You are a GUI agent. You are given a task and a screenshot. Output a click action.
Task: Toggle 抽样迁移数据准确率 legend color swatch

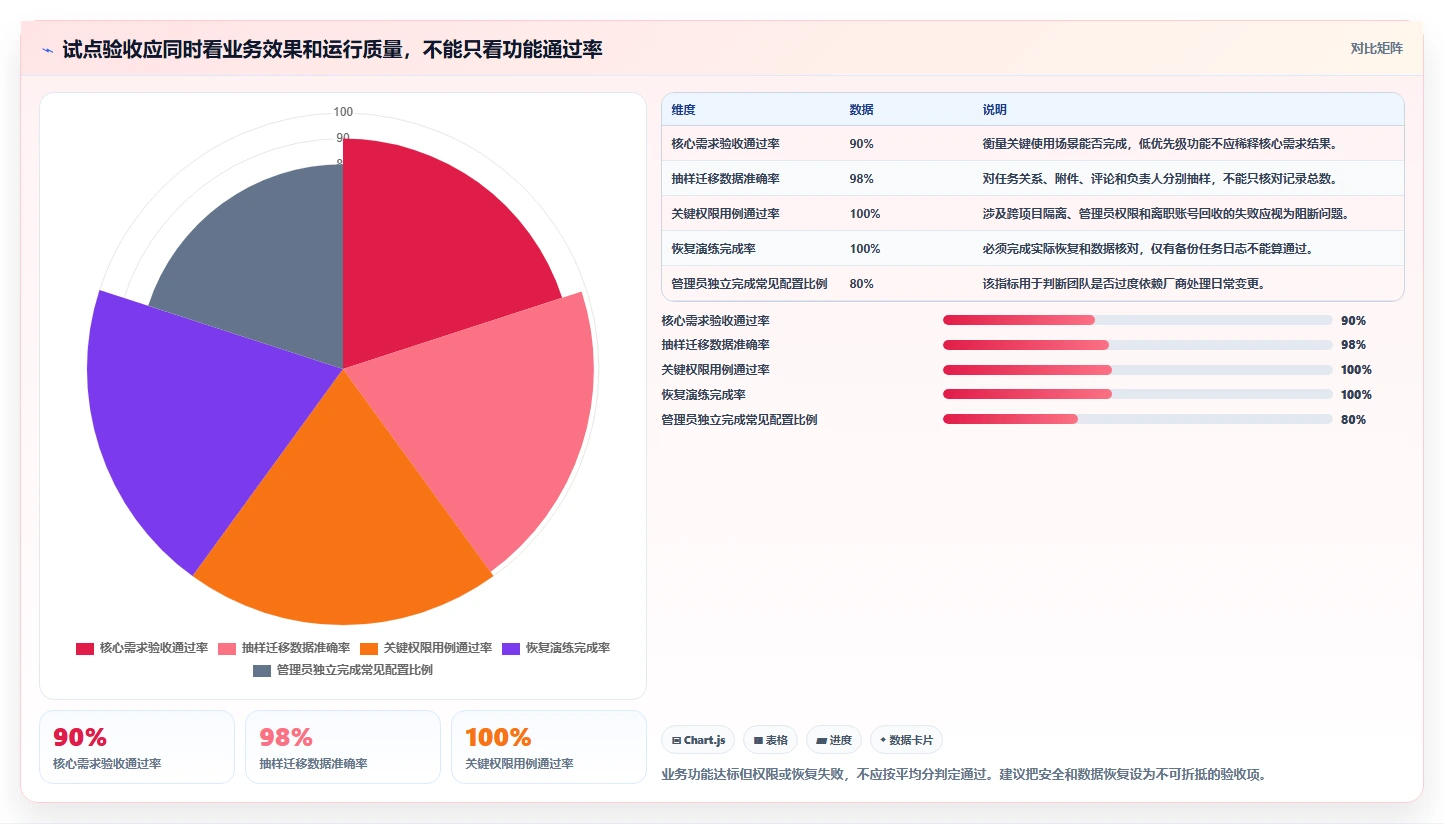tap(227, 648)
